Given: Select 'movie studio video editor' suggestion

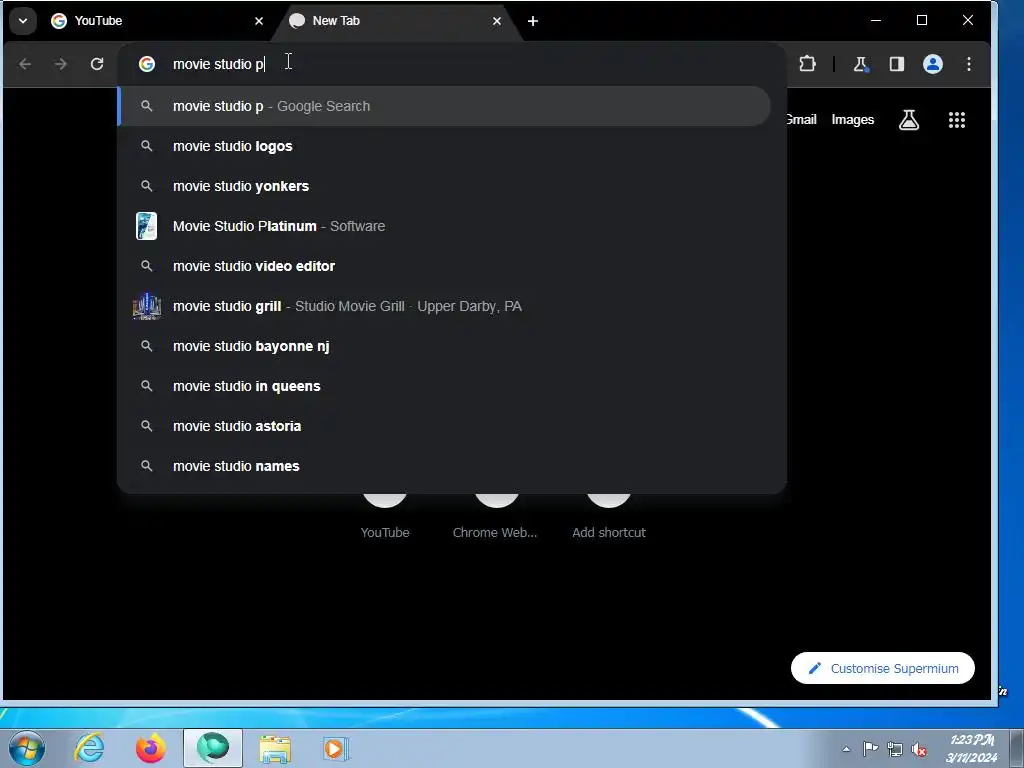Looking at the screenshot, I should click(x=444, y=266).
